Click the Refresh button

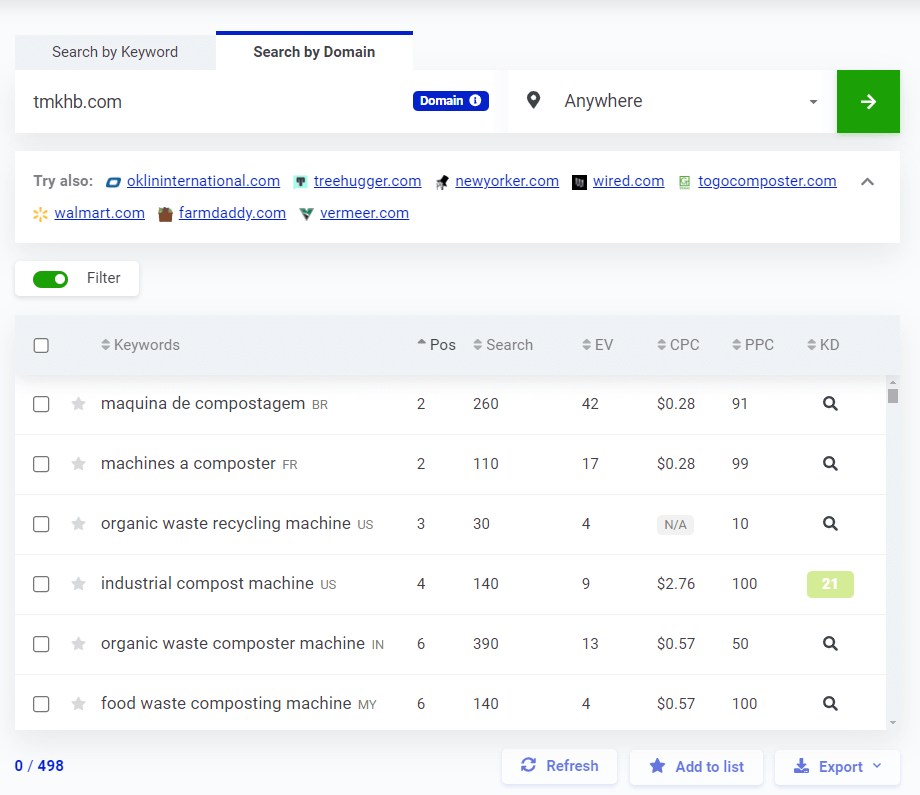pyautogui.click(x=560, y=766)
